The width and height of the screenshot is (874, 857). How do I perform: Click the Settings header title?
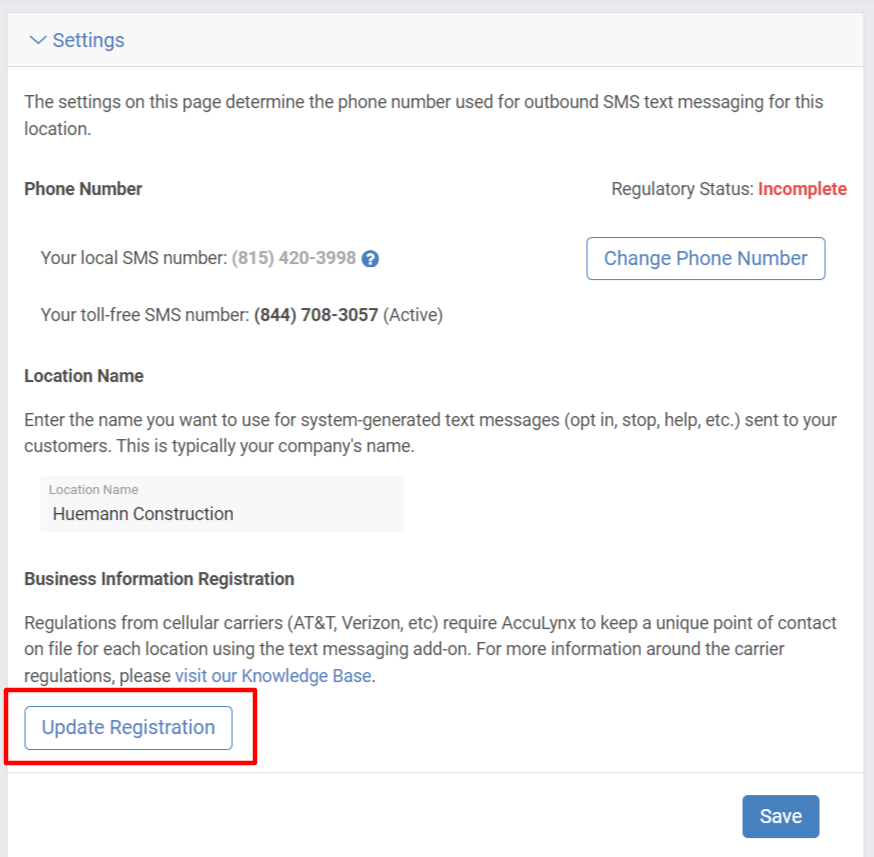tap(89, 40)
